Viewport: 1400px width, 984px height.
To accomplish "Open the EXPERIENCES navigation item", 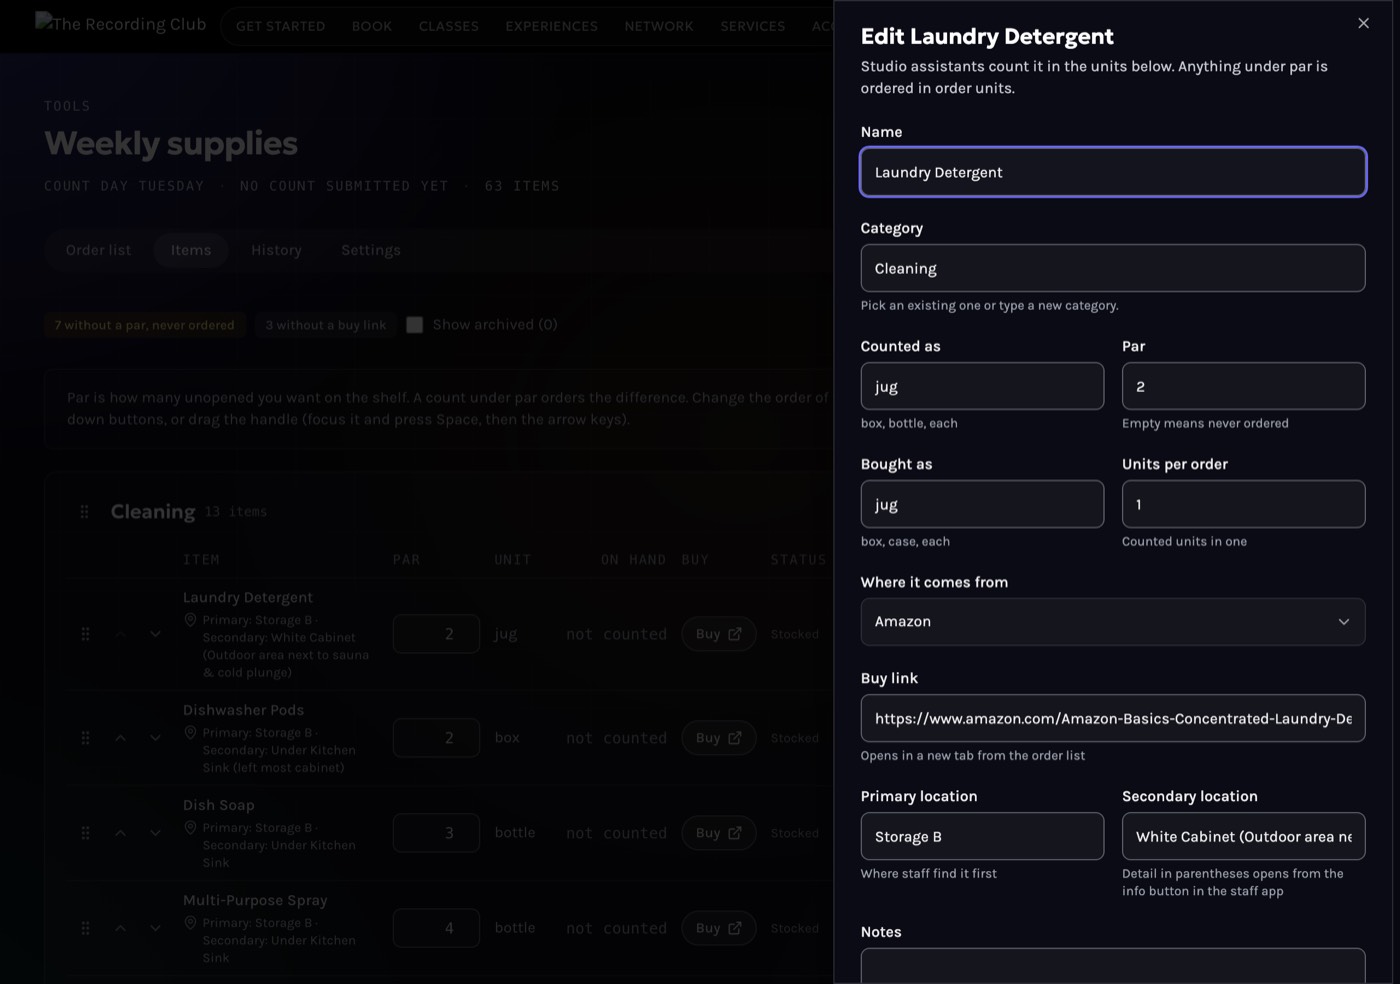I will pyautogui.click(x=552, y=26).
